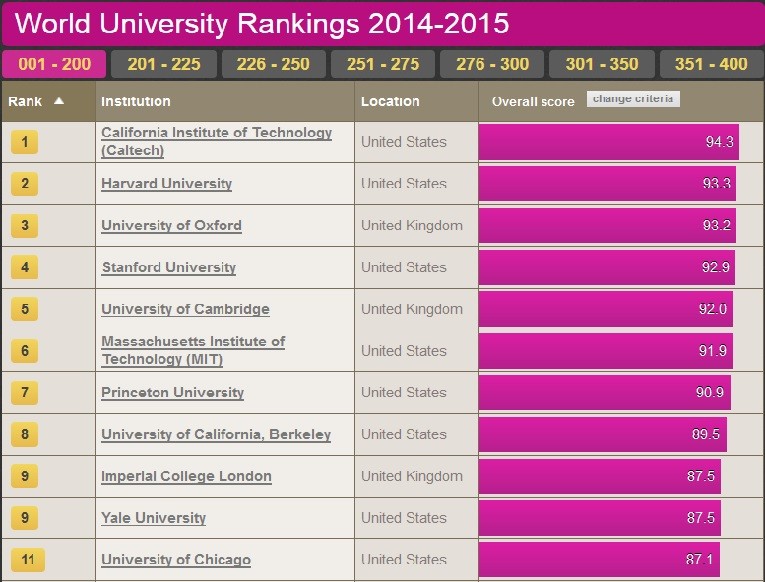Click the Institution column header

click(136, 101)
